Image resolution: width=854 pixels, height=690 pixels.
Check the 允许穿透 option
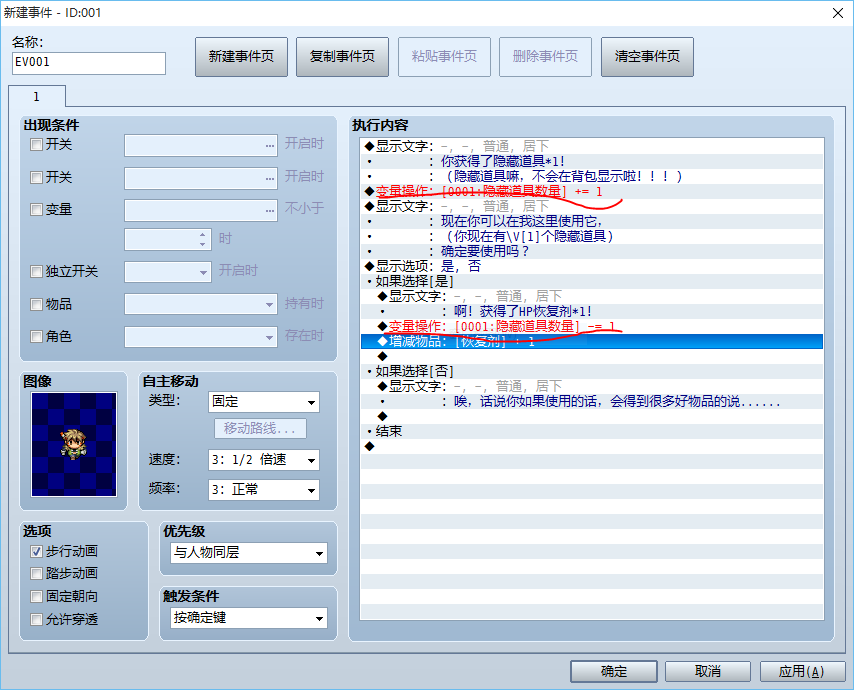[36, 619]
